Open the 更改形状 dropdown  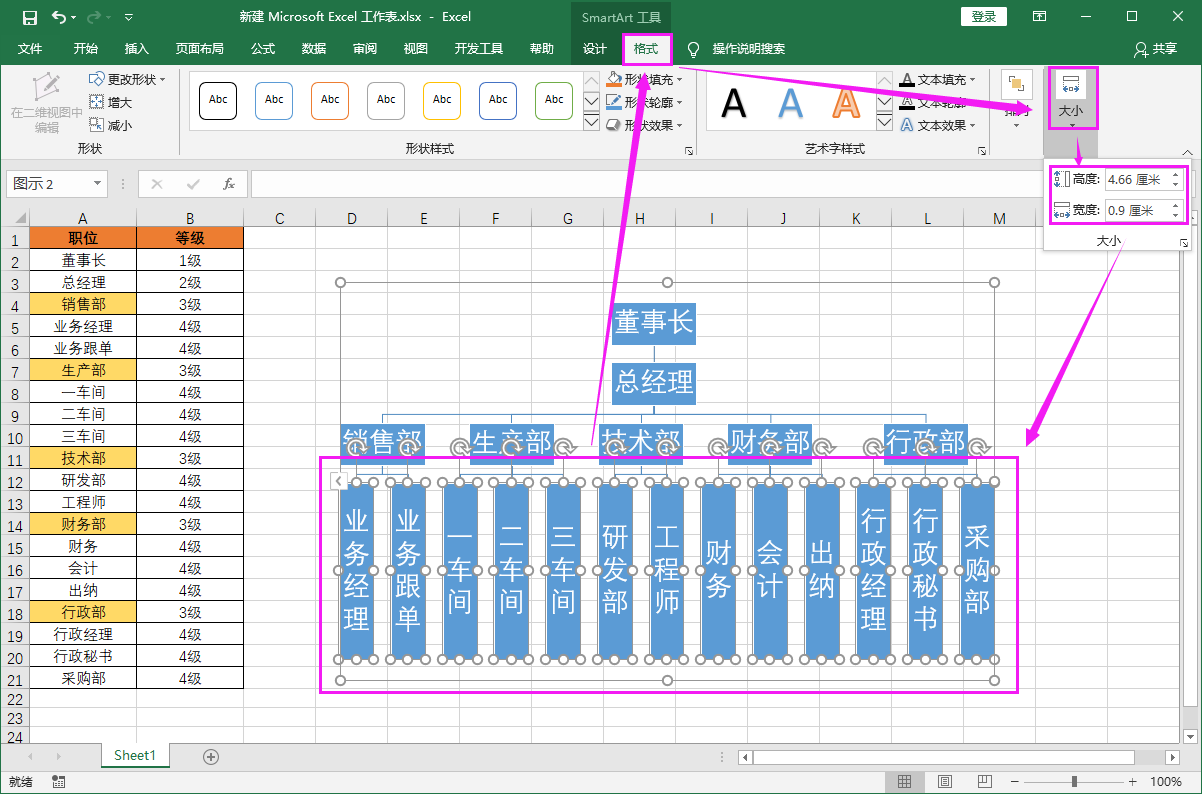127,79
